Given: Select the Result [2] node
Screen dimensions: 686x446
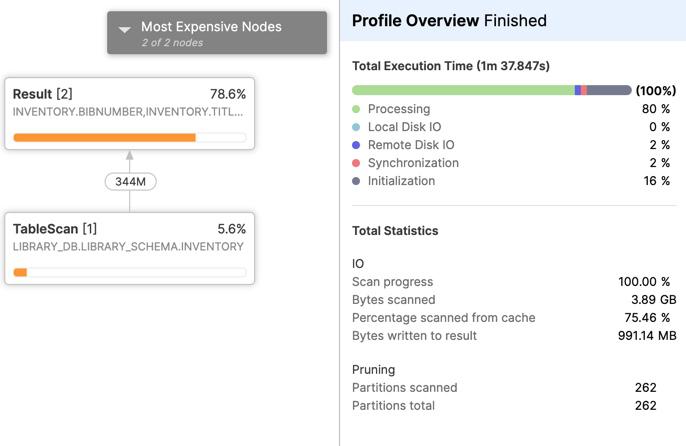Looking at the screenshot, I should [x=129, y=112].
